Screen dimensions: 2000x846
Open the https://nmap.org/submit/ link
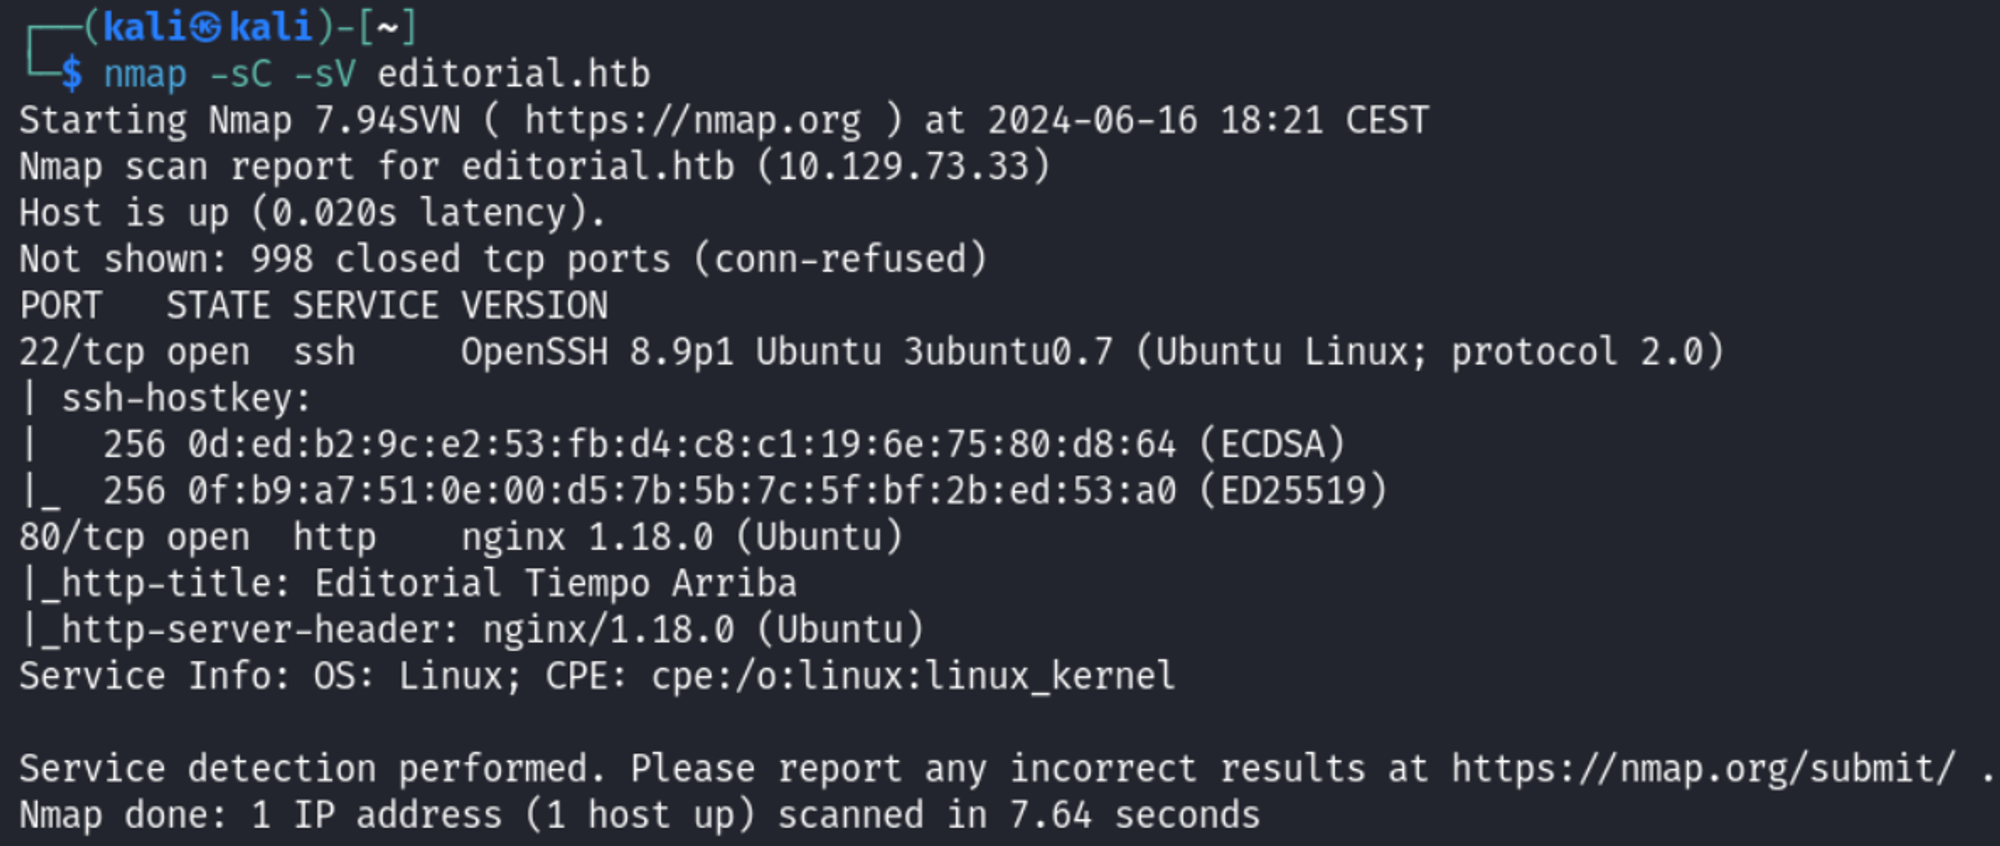pyautogui.click(x=1702, y=769)
